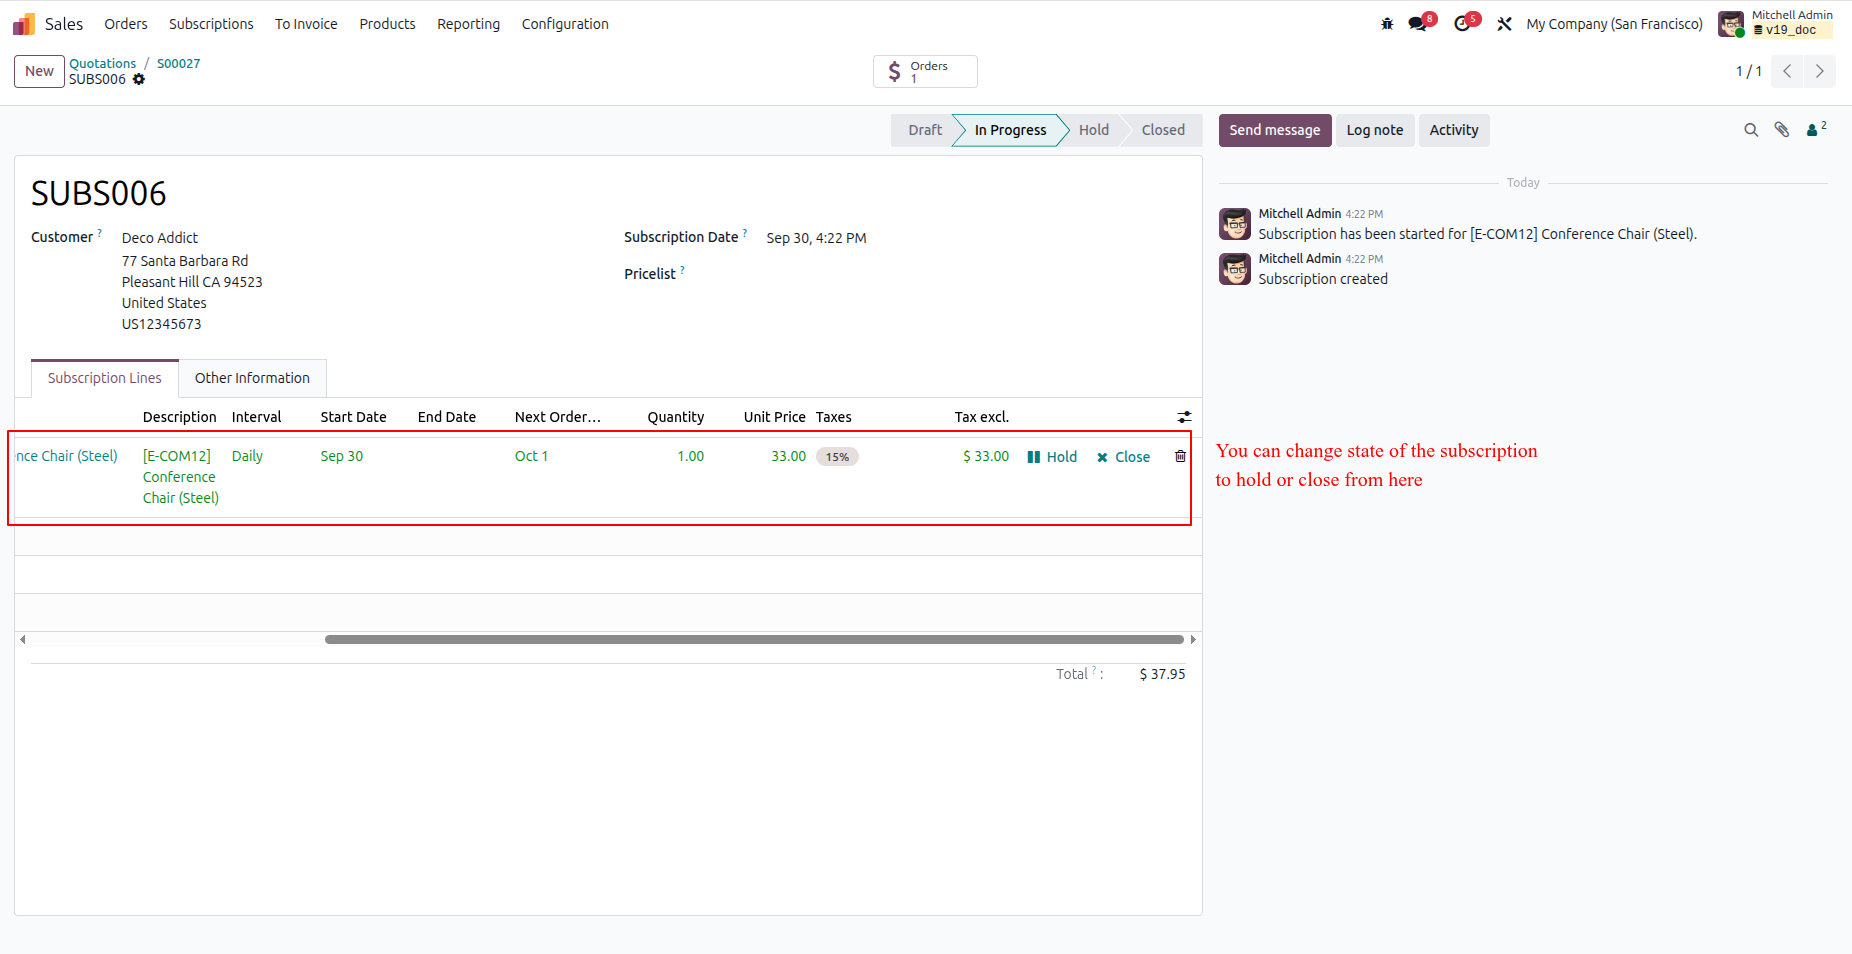1852x954 pixels.
Task: Open the Orders smart button
Action: (x=925, y=71)
